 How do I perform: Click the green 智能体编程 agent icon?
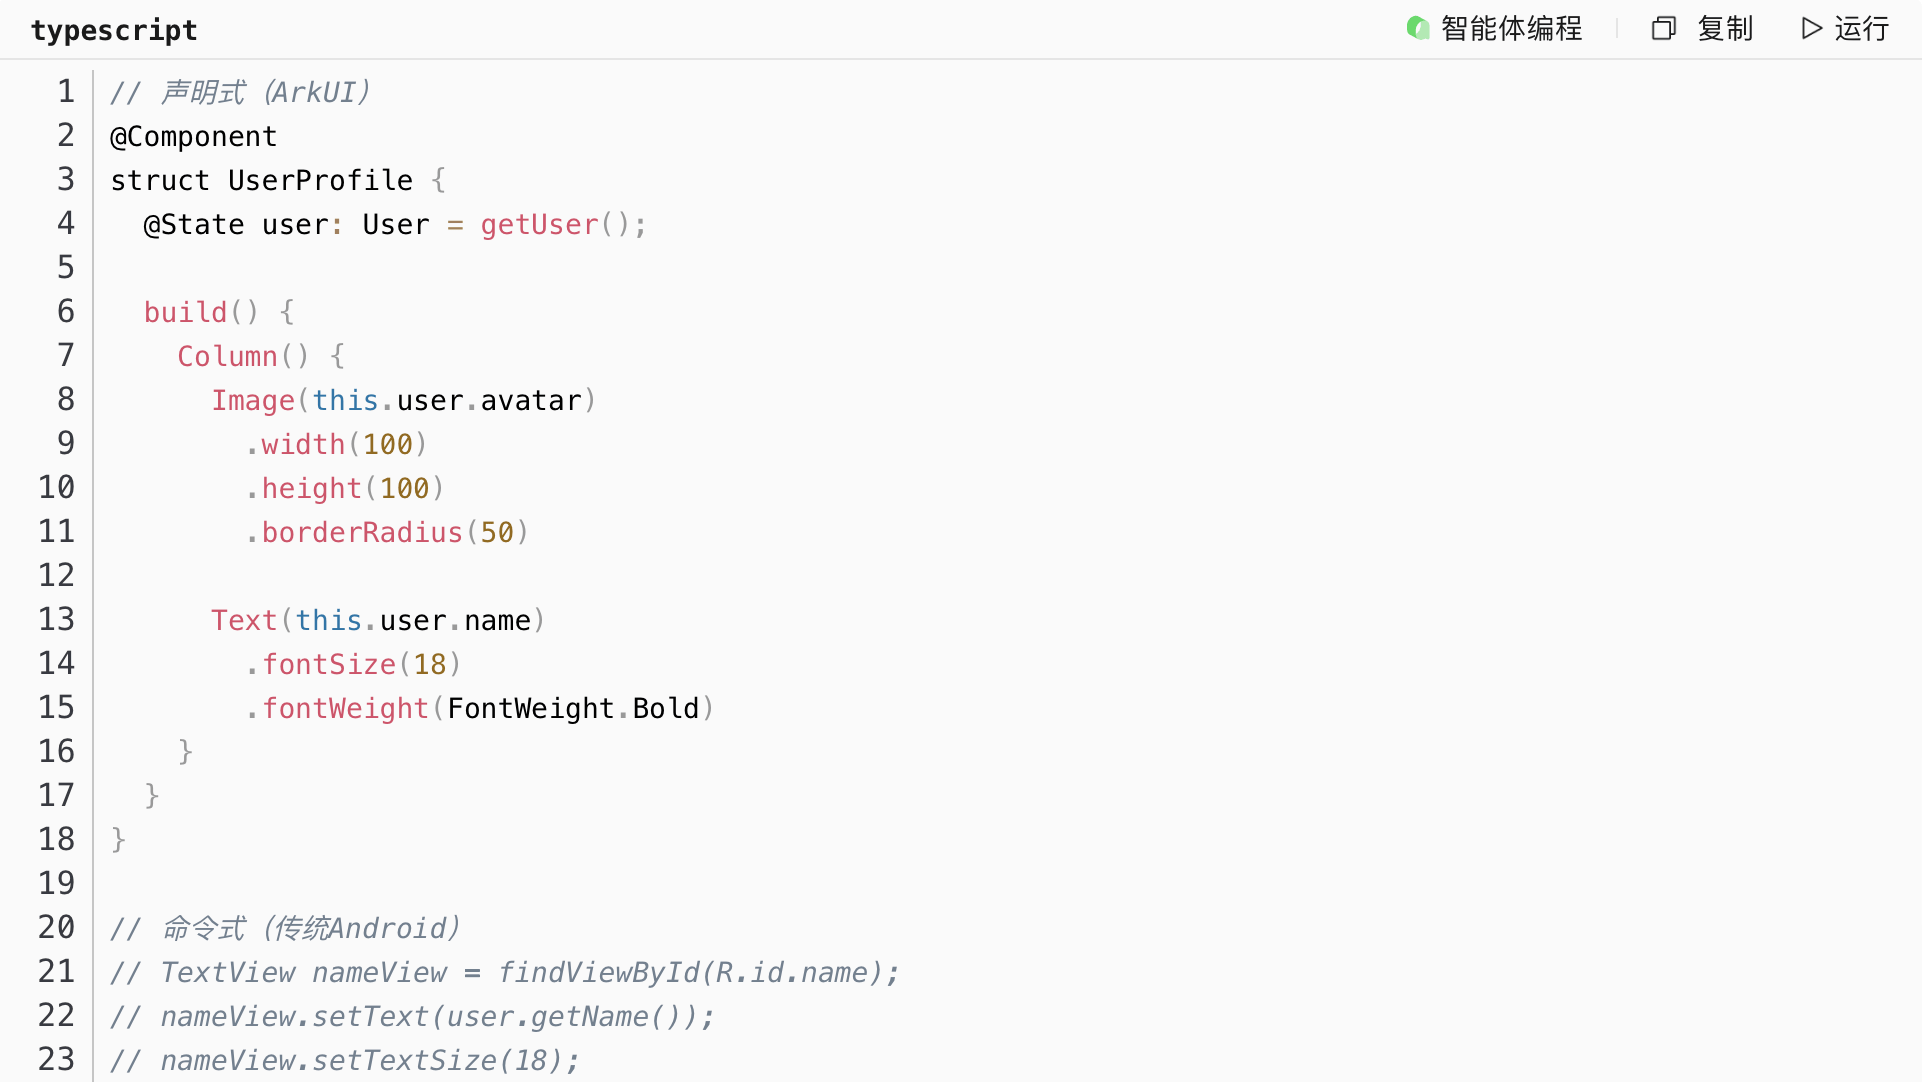[1417, 28]
